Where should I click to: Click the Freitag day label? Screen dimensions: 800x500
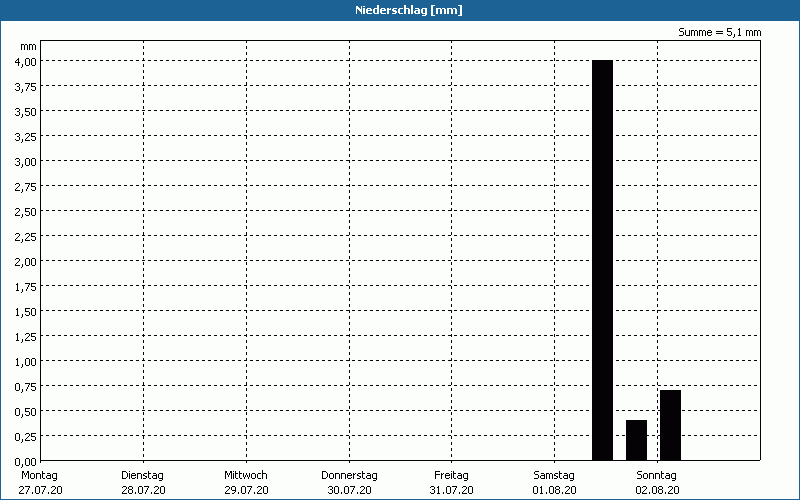pyautogui.click(x=452, y=476)
